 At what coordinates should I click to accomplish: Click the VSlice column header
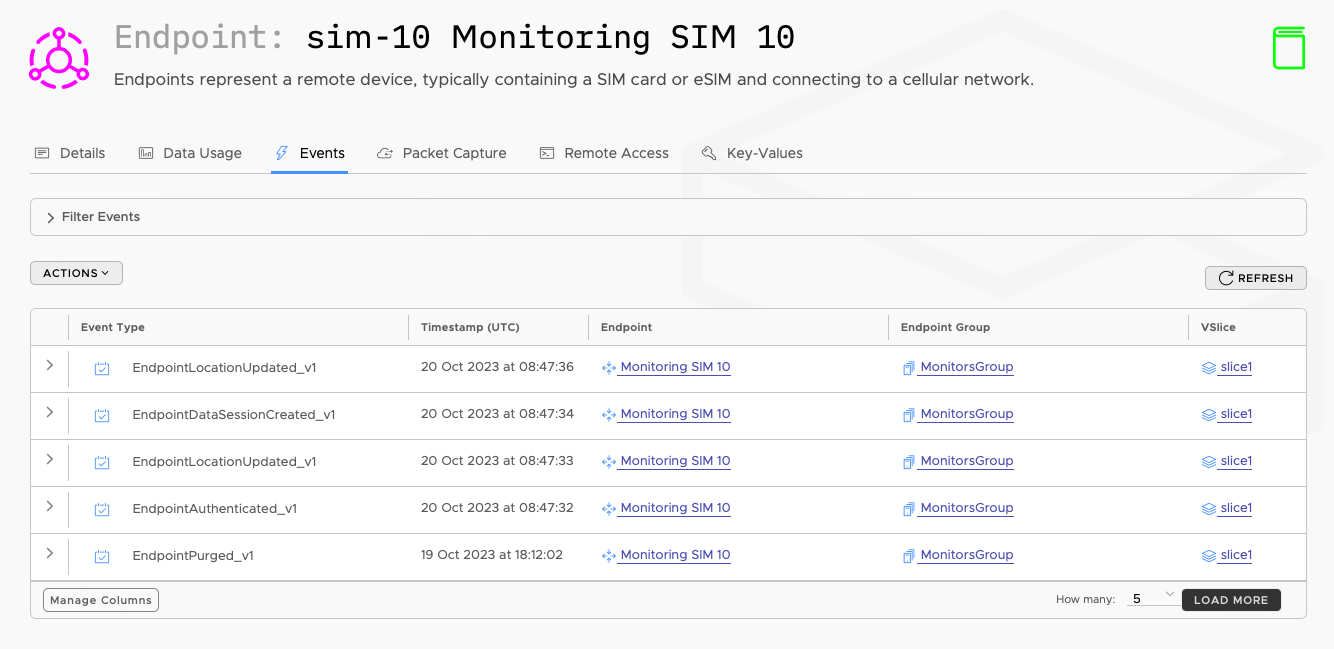click(x=1218, y=327)
